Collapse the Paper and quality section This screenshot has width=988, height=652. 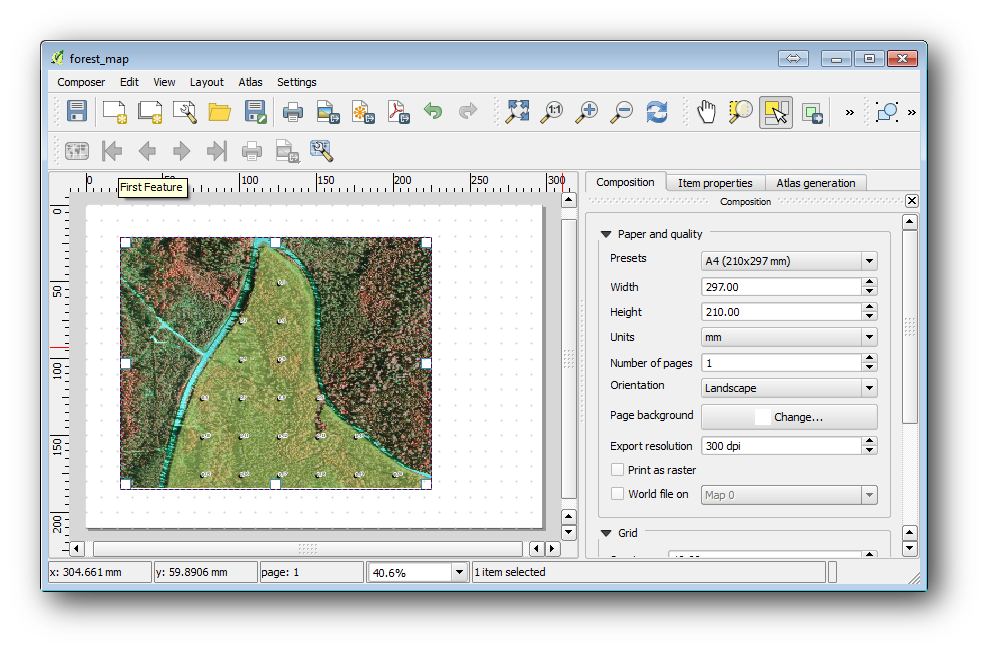pyautogui.click(x=606, y=234)
